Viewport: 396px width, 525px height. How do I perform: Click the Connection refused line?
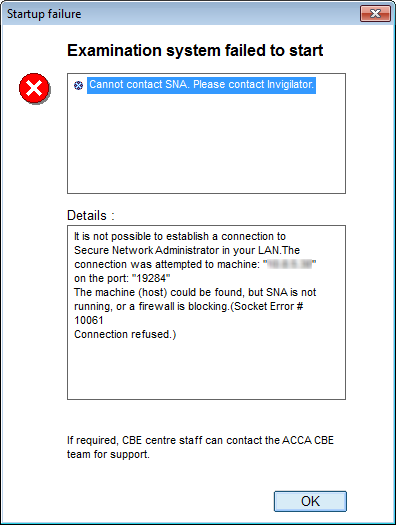coord(125,334)
